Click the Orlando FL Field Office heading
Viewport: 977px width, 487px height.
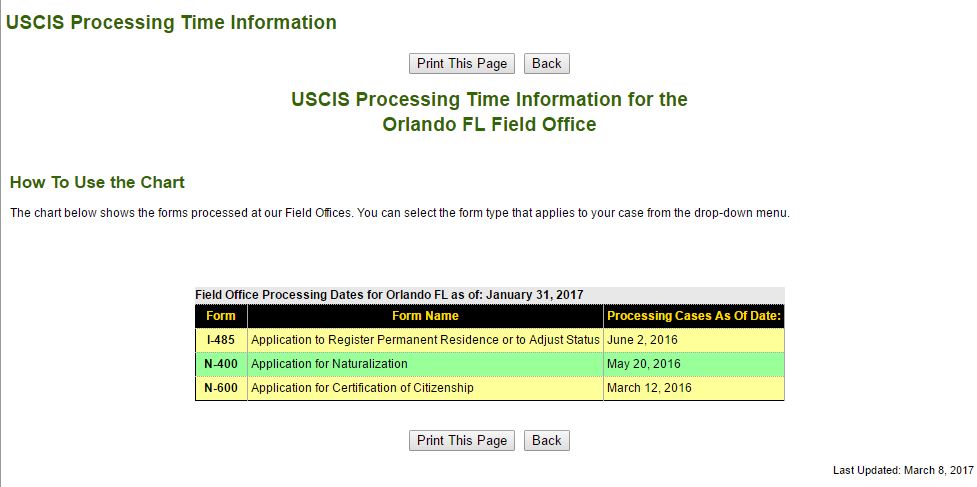coord(489,125)
